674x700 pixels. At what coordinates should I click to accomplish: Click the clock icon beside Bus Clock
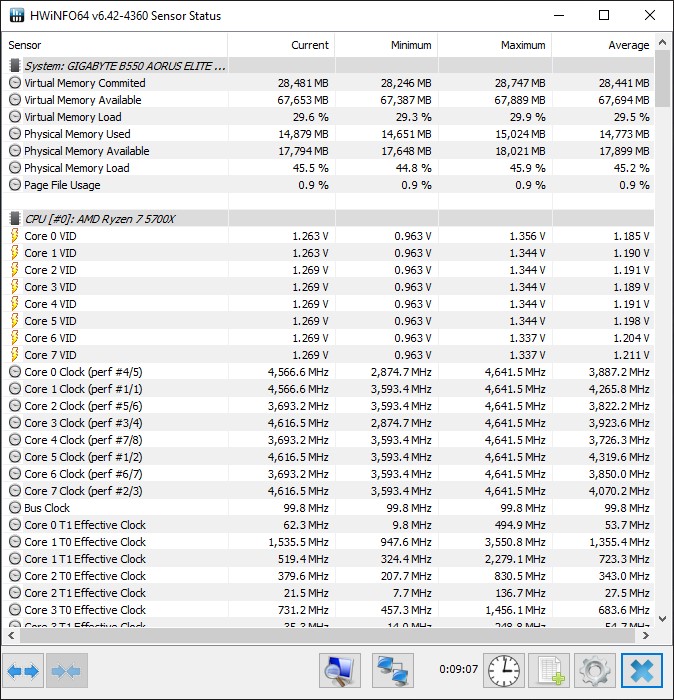(x=15, y=508)
